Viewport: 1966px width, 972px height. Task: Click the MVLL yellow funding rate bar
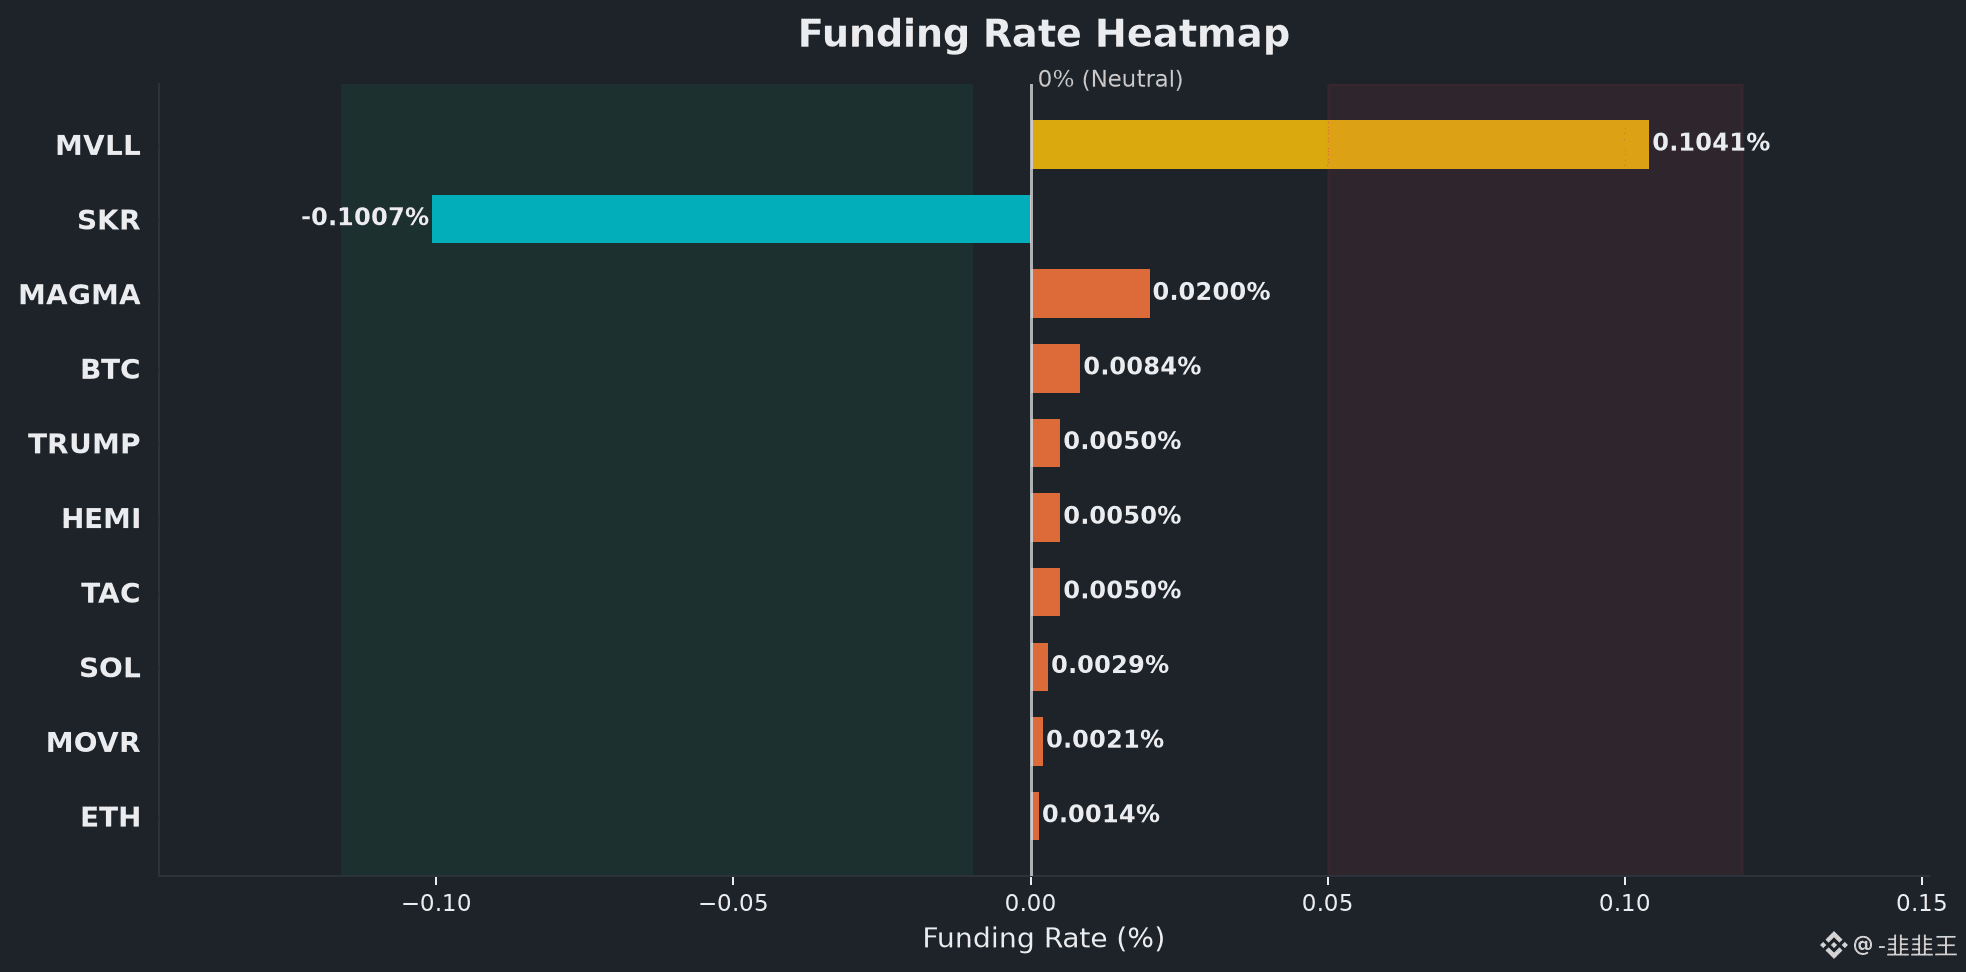[1340, 144]
